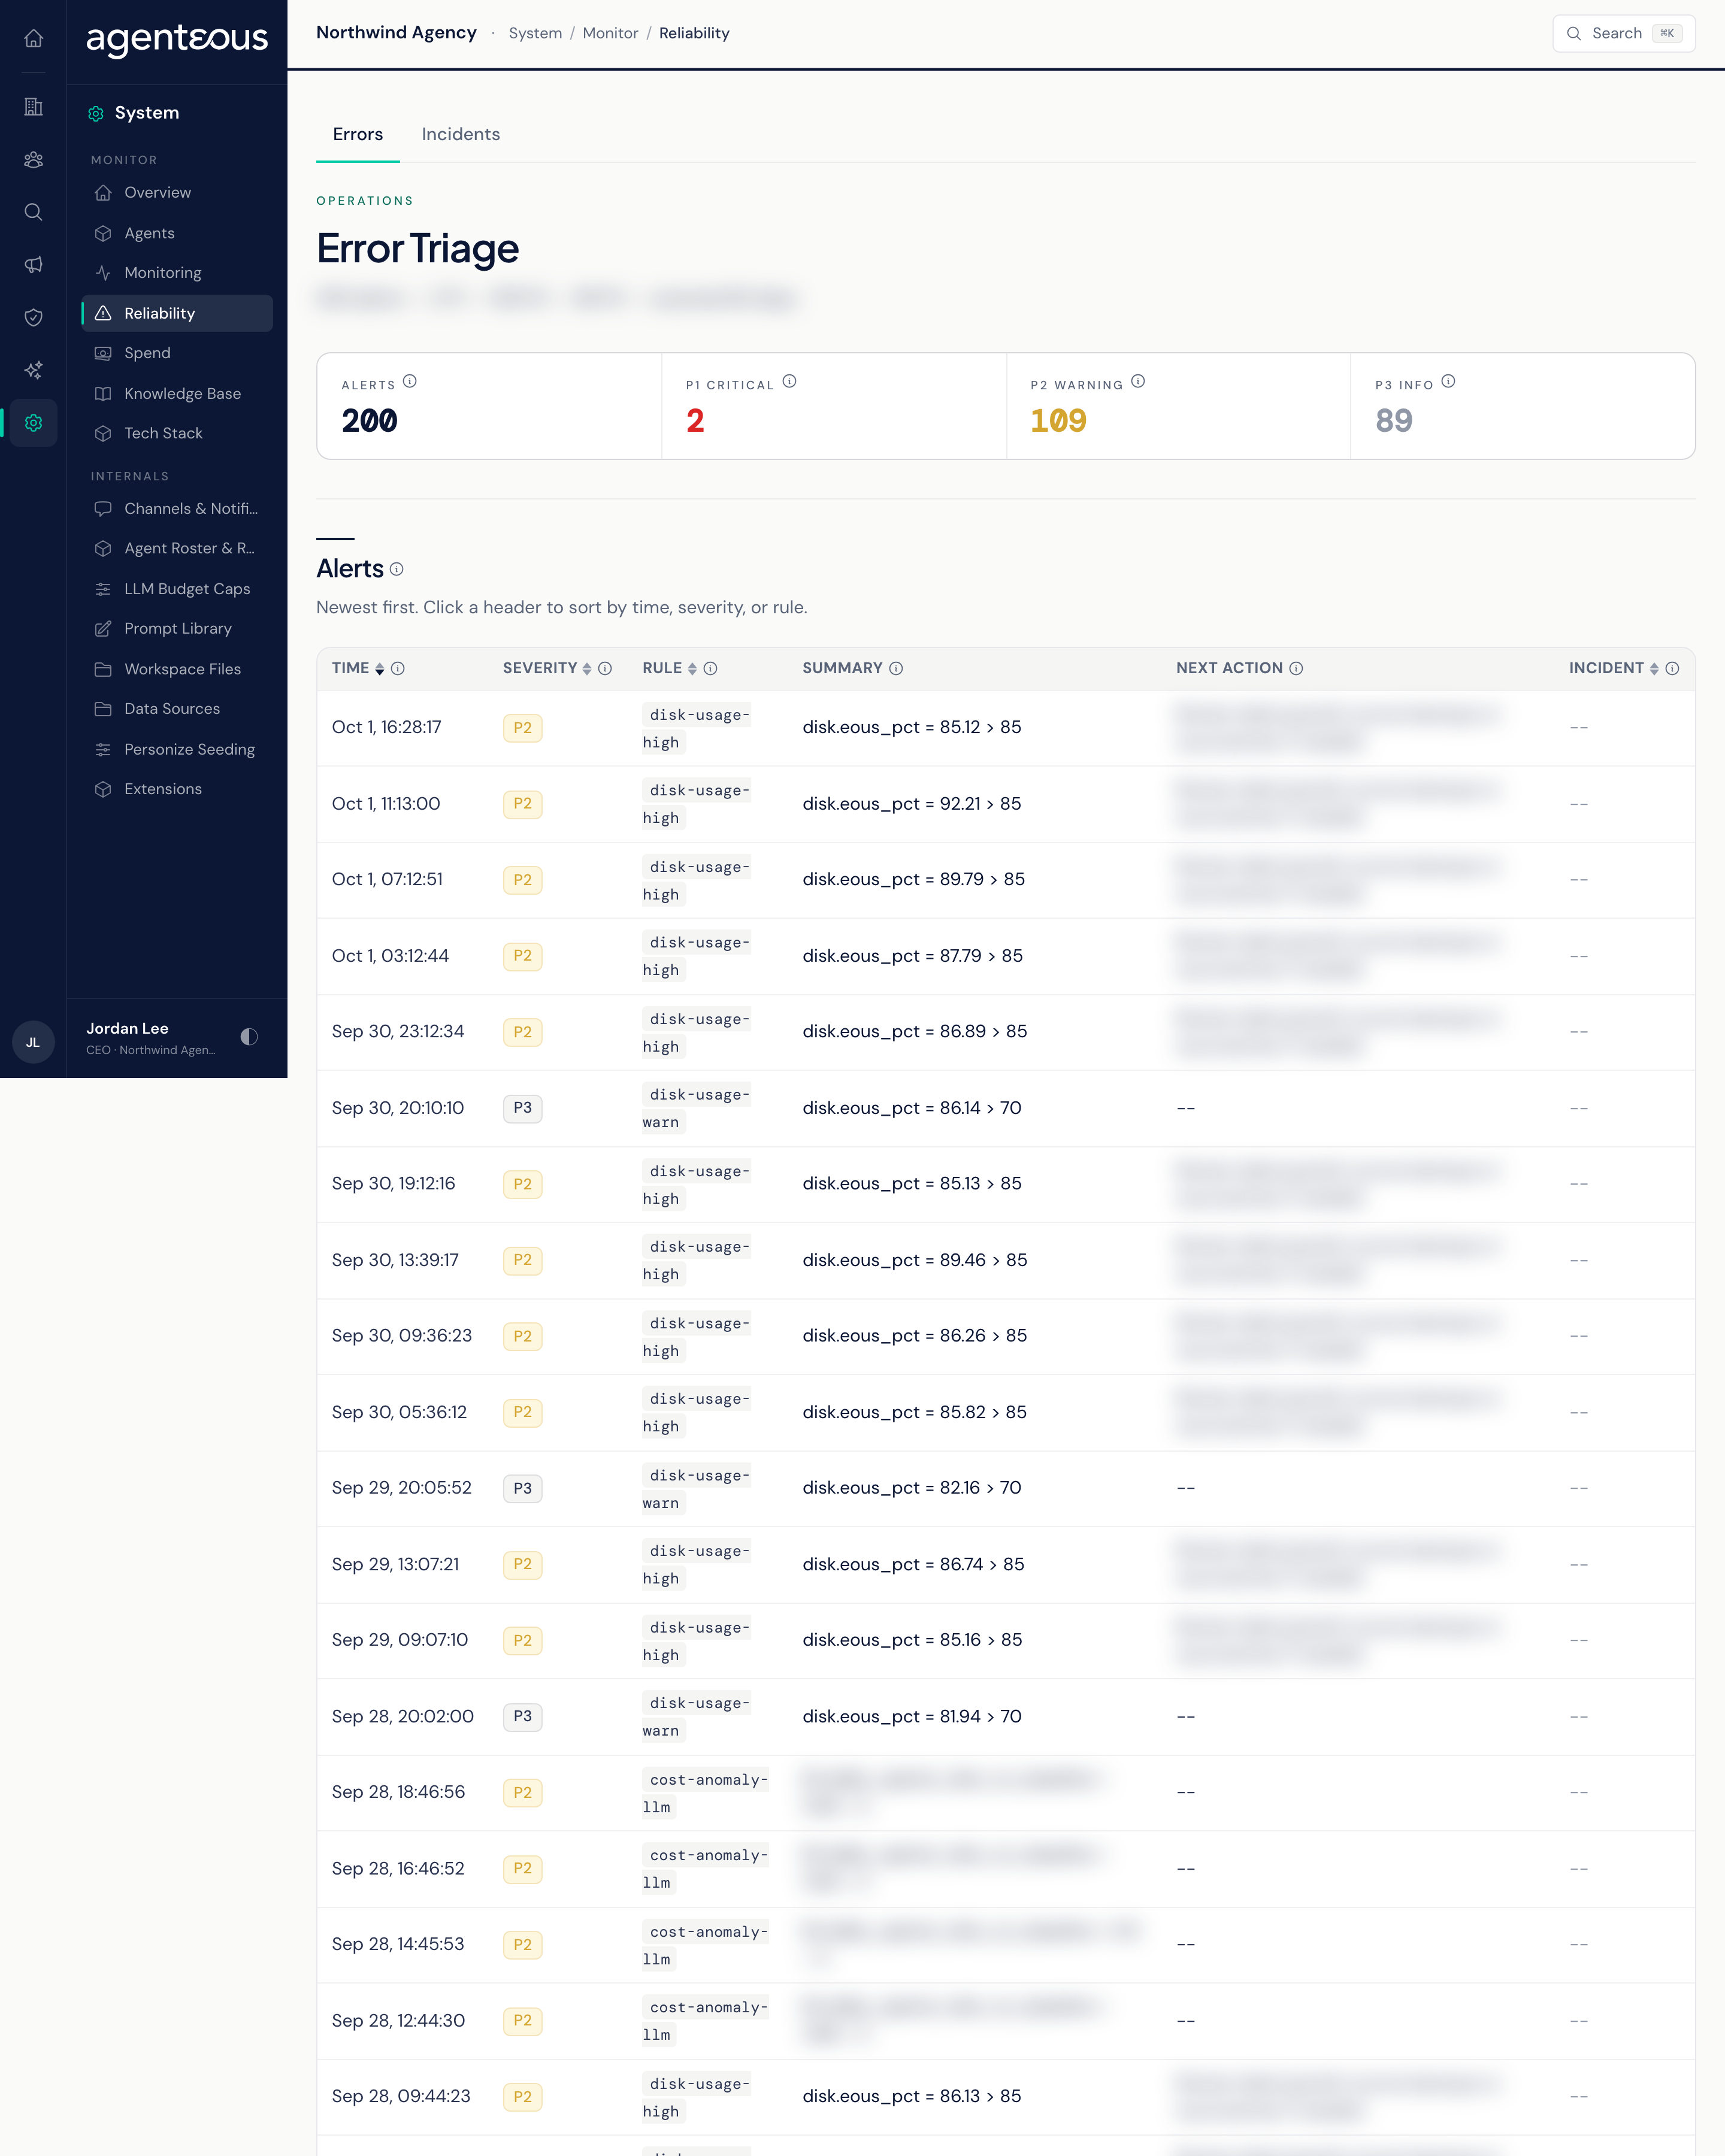1725x2156 pixels.
Task: Open Knowledge Base in the sidebar
Action: click(x=177, y=394)
